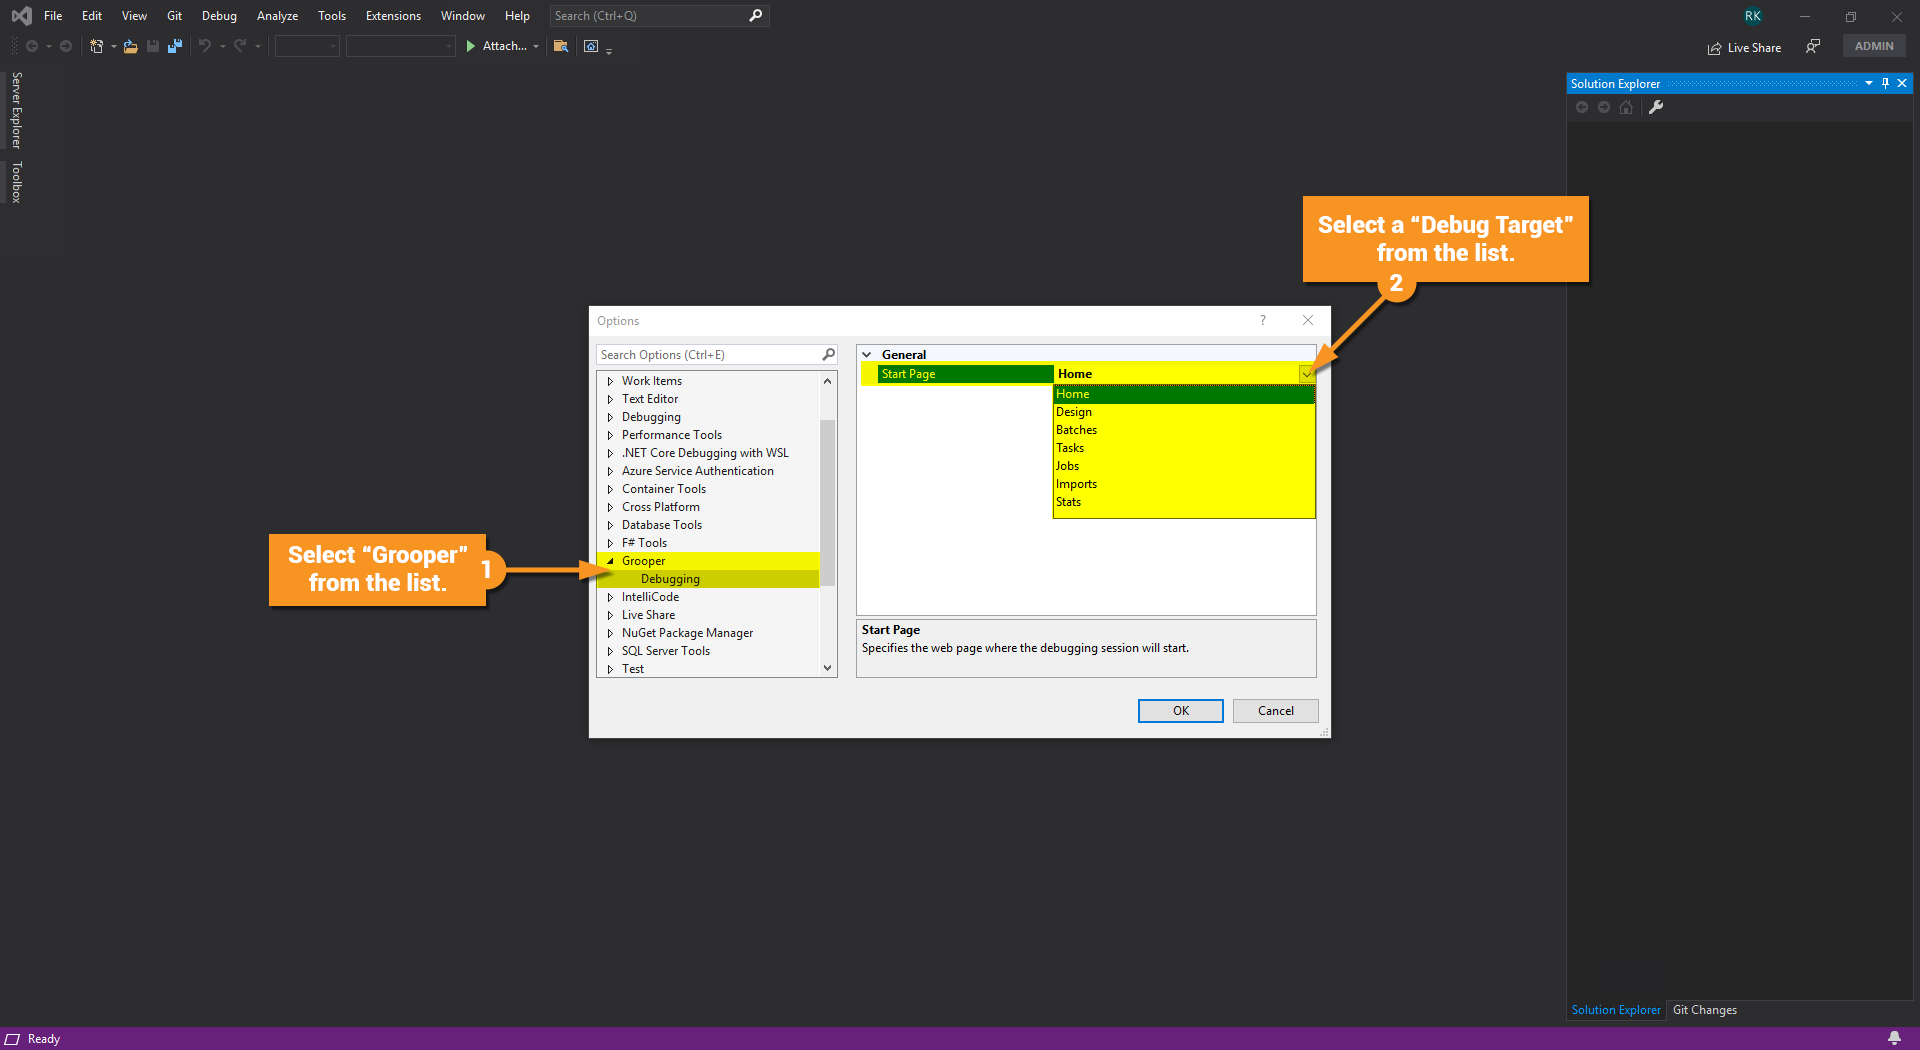Open the Attach button dropdown arrow
This screenshot has height=1050, width=1920.
(x=536, y=46)
